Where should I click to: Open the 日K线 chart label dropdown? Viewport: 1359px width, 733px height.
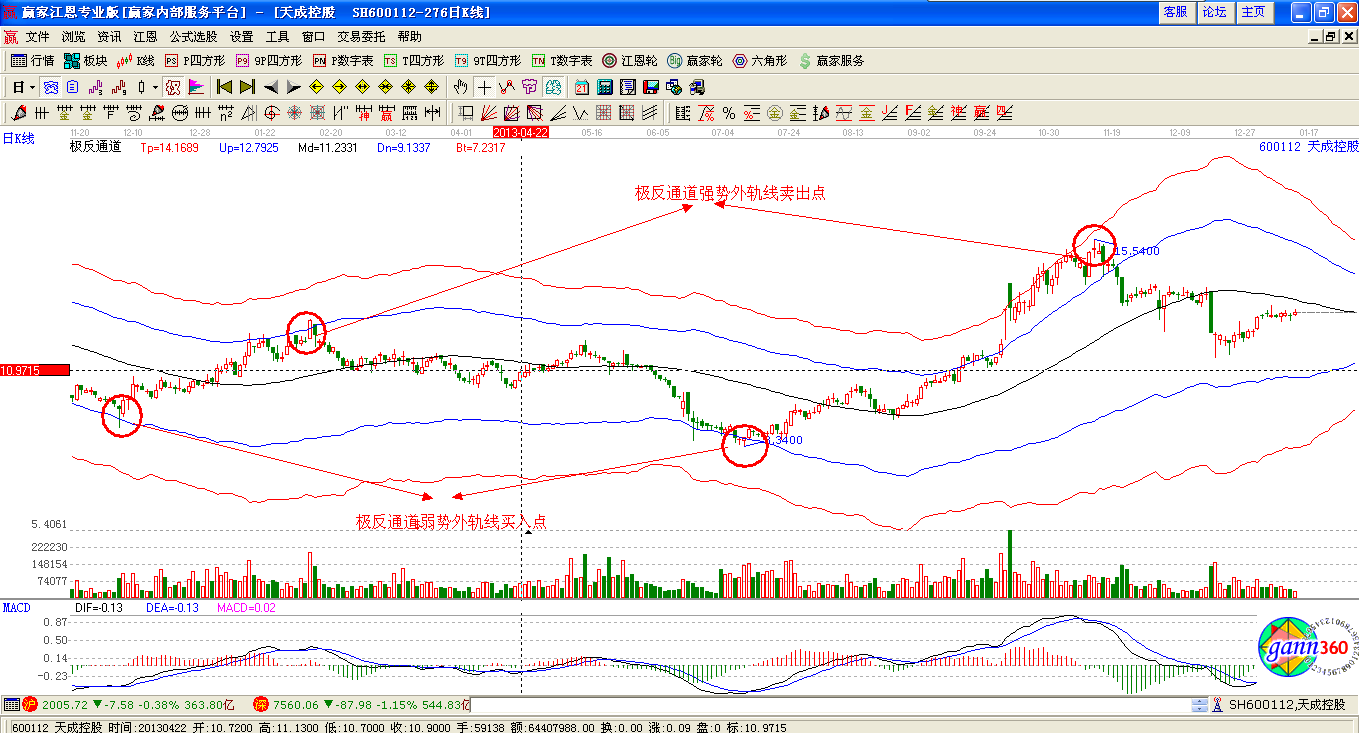pyautogui.click(x=18, y=139)
